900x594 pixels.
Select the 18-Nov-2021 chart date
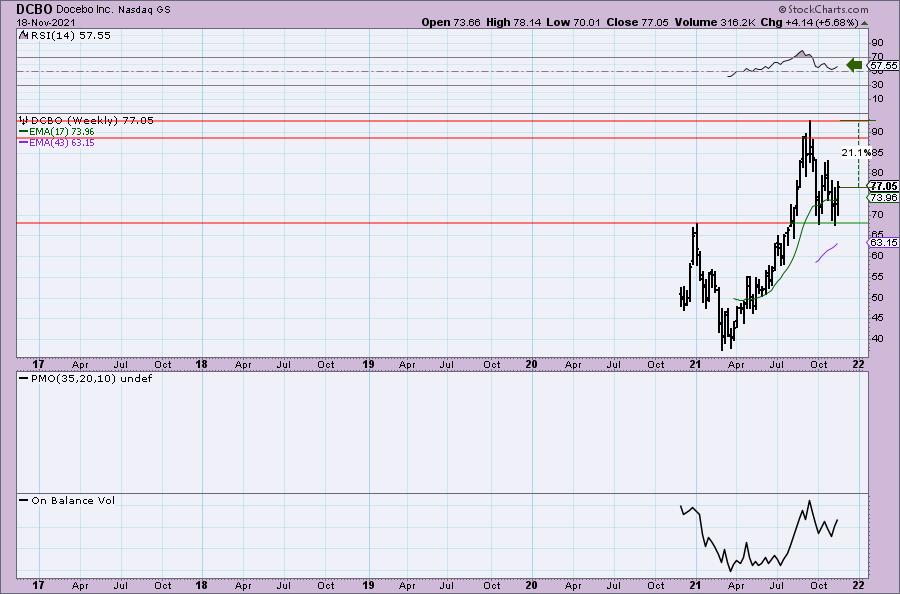[45, 23]
